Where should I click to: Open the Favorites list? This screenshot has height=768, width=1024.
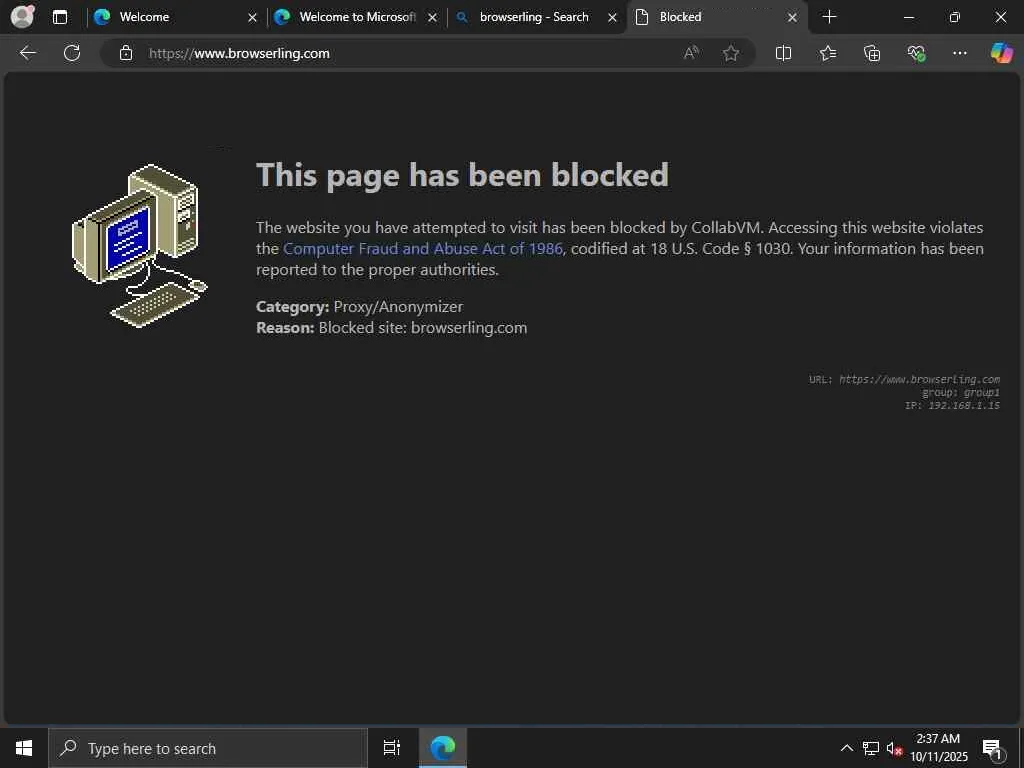click(x=827, y=53)
